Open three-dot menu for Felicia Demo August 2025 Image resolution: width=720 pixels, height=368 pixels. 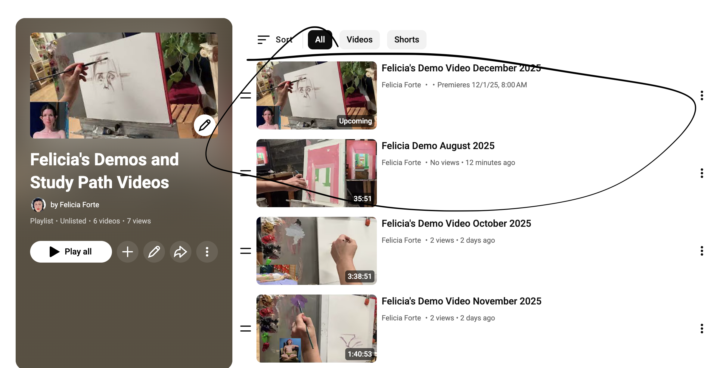click(701, 173)
